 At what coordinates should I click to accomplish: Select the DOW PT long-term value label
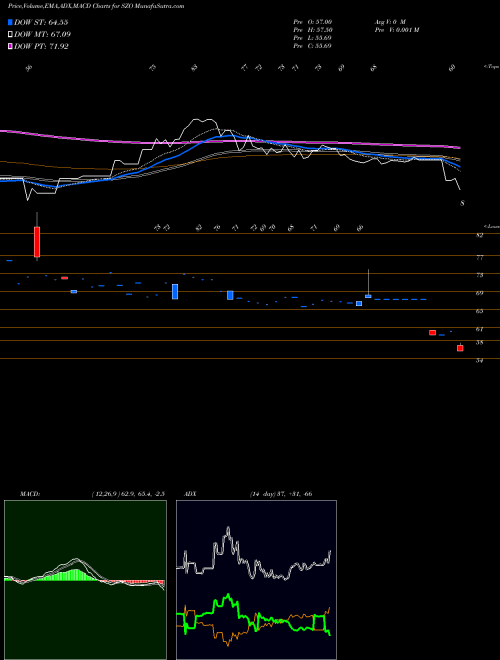(41, 46)
